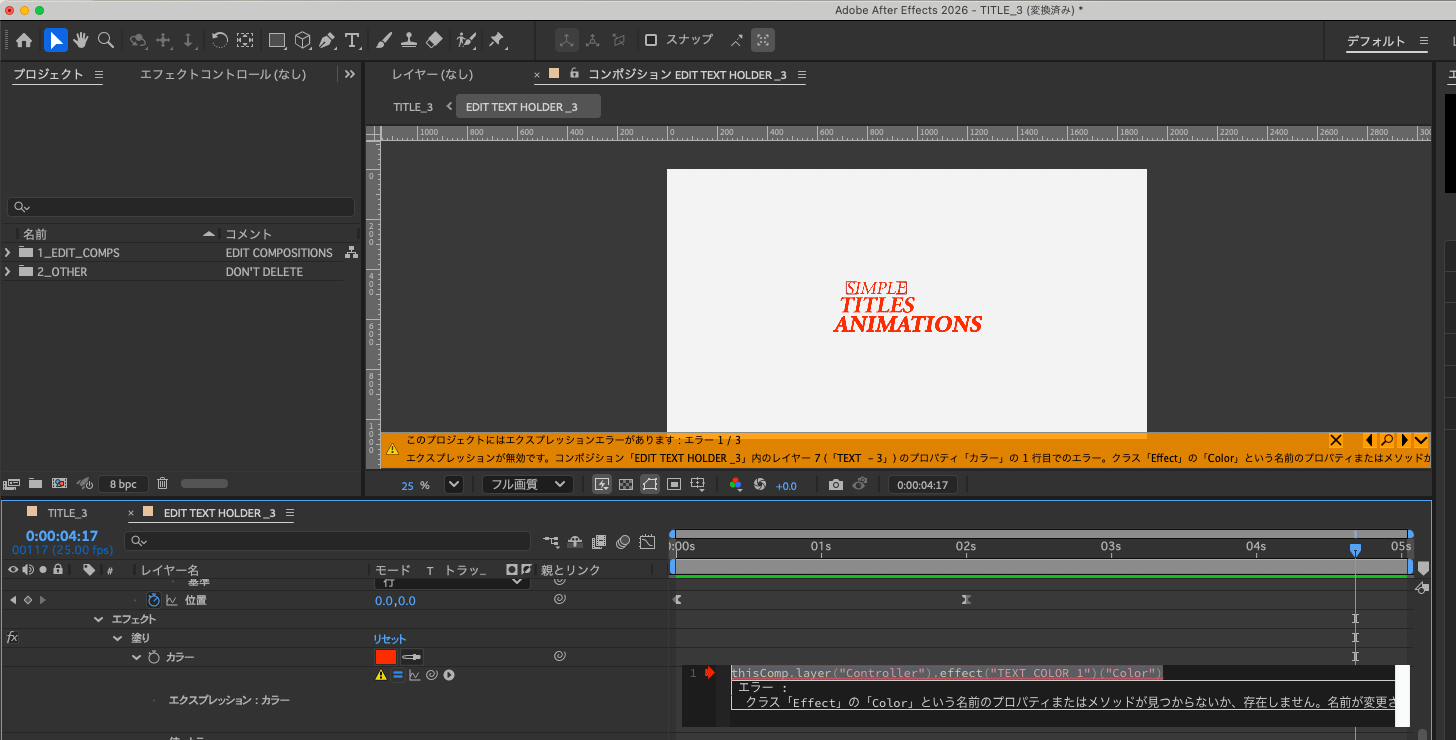Open the Graph Editor from the timeline header

tap(647, 542)
